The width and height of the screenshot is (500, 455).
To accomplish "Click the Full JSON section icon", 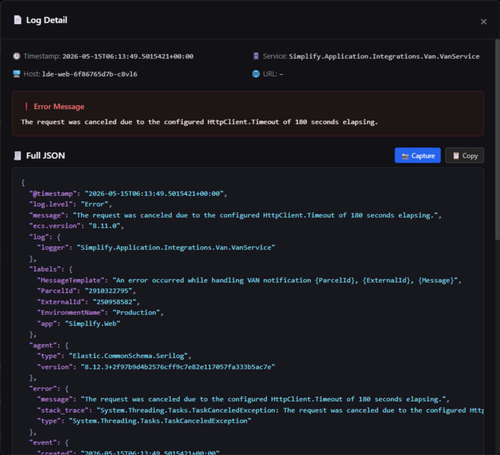I will click(x=17, y=156).
